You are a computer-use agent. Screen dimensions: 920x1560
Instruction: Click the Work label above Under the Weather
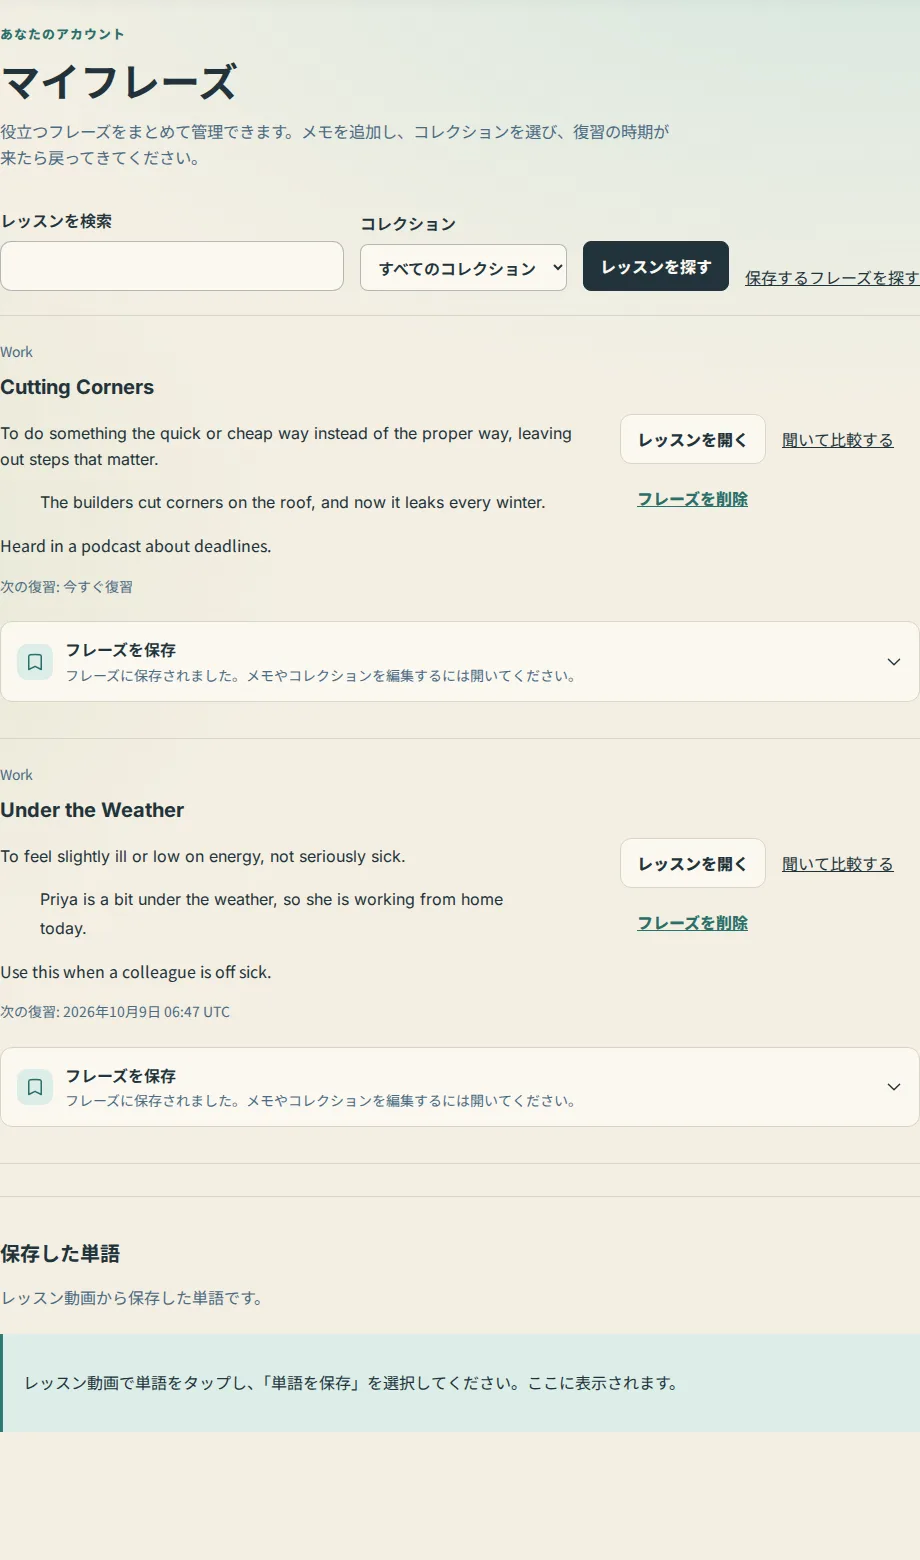click(x=16, y=775)
